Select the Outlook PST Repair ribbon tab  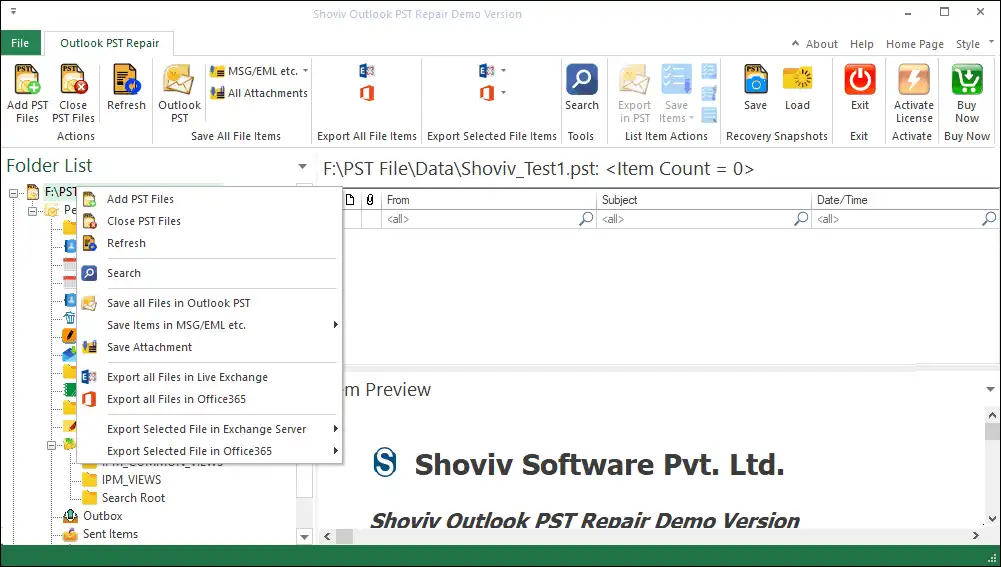109,43
